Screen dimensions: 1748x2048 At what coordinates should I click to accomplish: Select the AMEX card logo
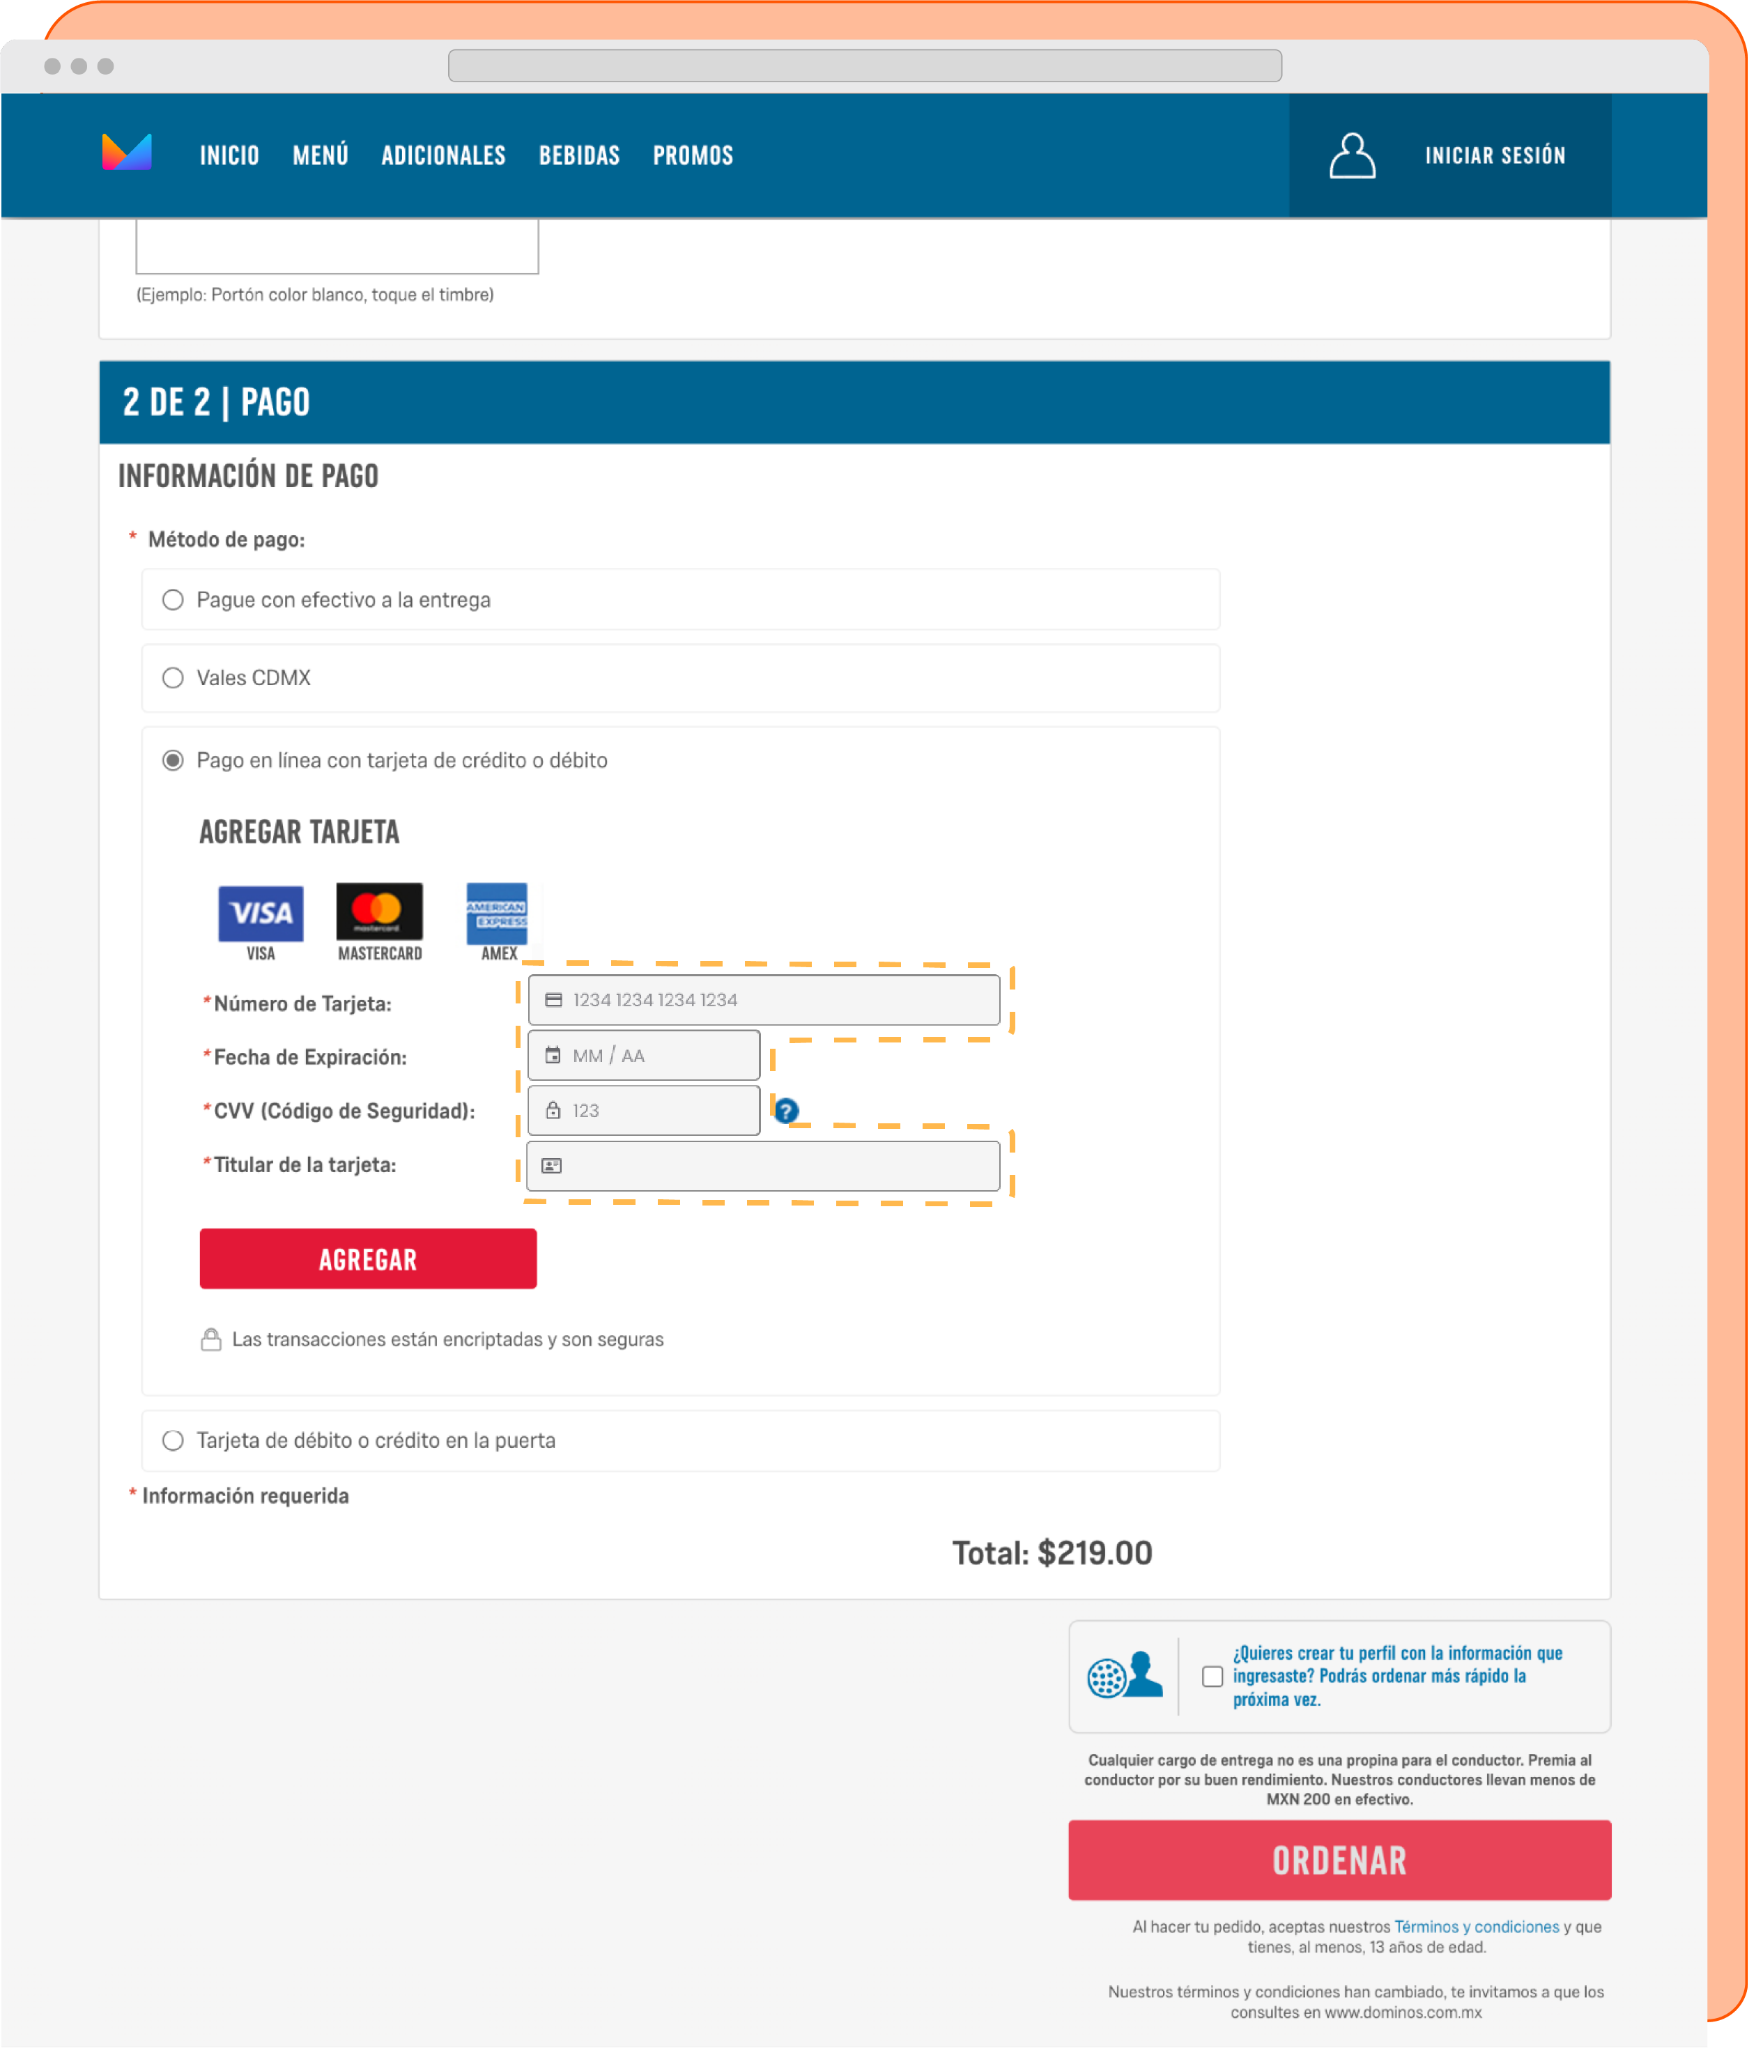pyautogui.click(x=497, y=913)
